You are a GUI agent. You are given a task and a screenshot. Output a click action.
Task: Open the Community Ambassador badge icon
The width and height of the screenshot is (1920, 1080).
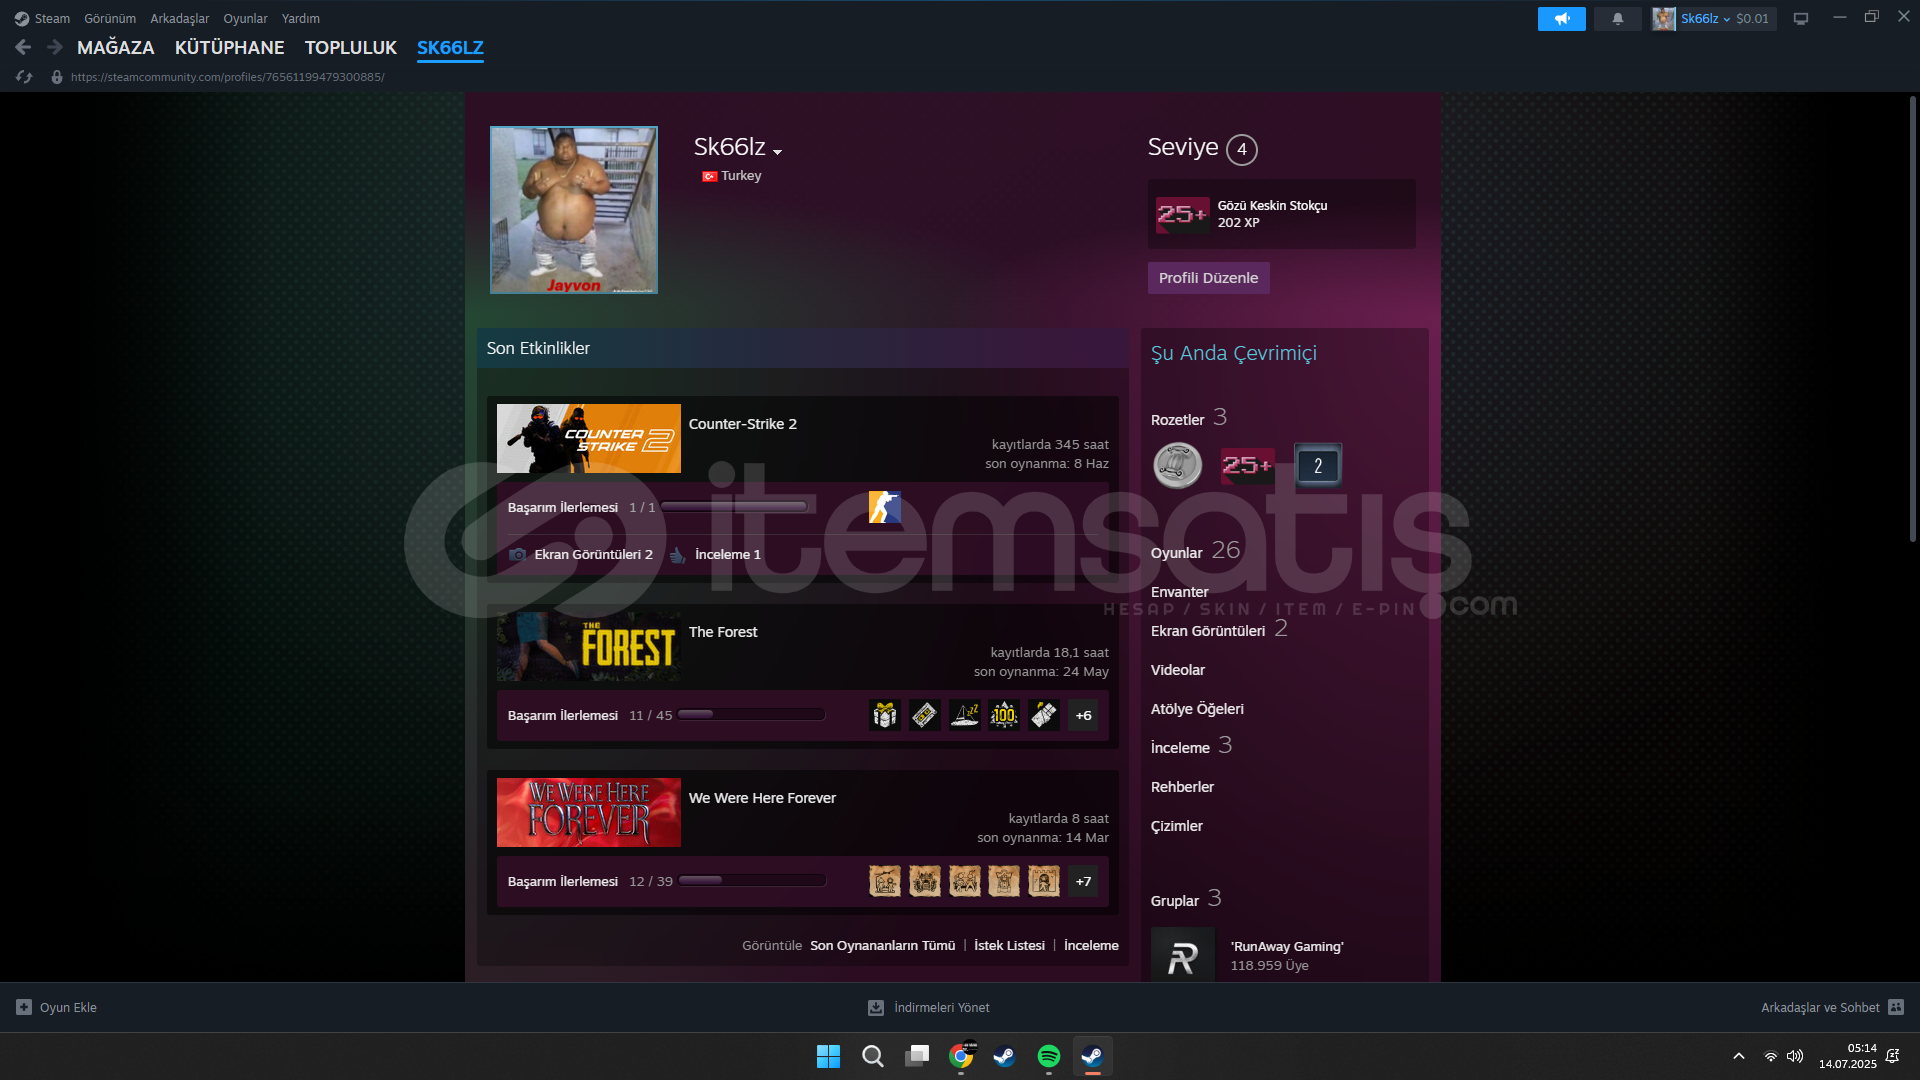(1177, 465)
